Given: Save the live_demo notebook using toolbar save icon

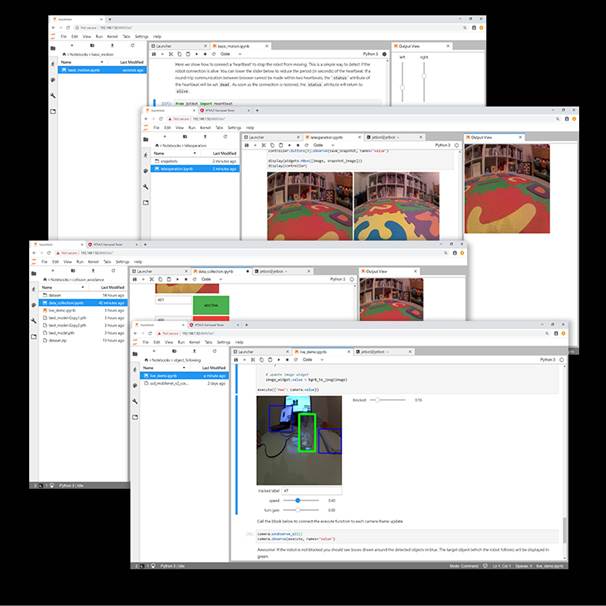Looking at the screenshot, I should click(x=237, y=360).
